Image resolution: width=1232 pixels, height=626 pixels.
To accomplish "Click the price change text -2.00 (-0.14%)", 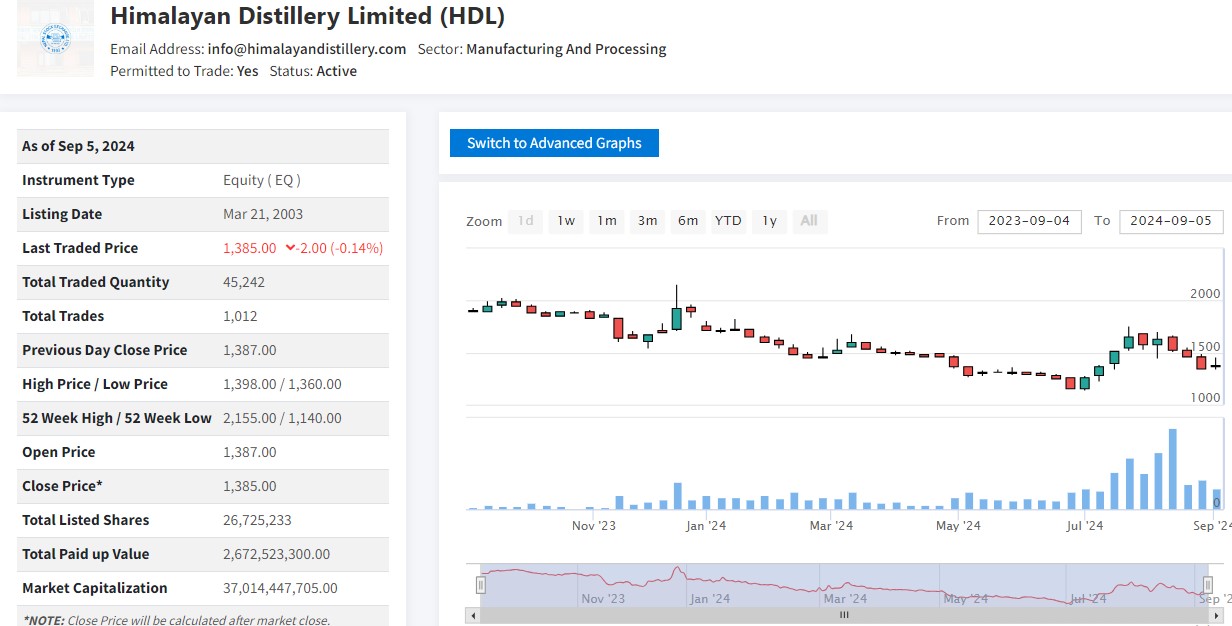I will pos(341,248).
